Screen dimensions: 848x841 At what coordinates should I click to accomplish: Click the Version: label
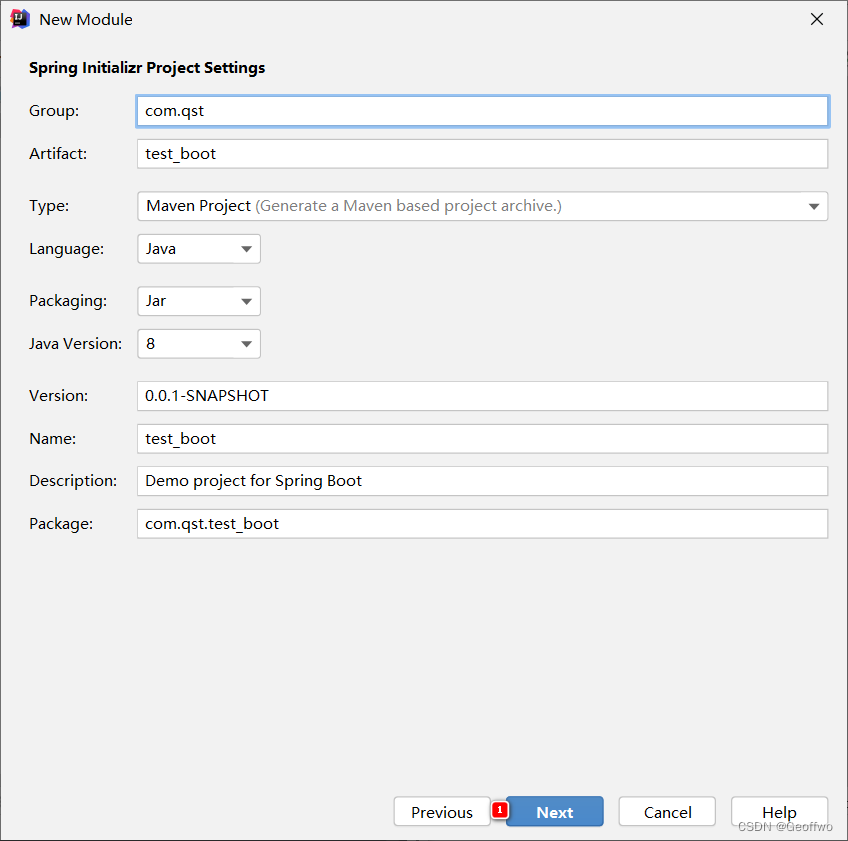[x=58, y=396]
